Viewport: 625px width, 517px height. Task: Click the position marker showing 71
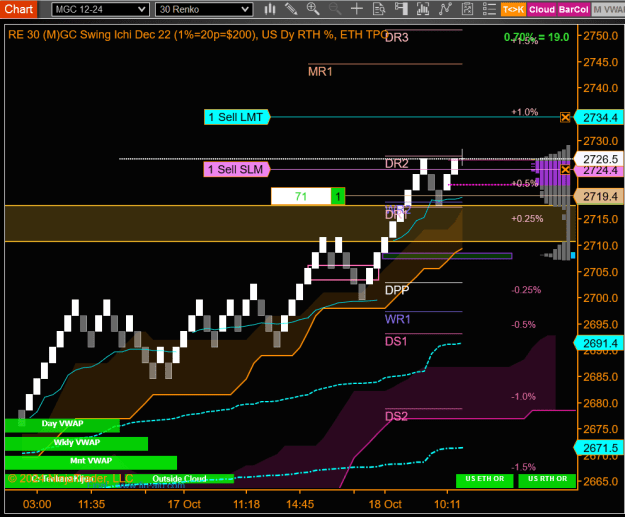(x=301, y=196)
